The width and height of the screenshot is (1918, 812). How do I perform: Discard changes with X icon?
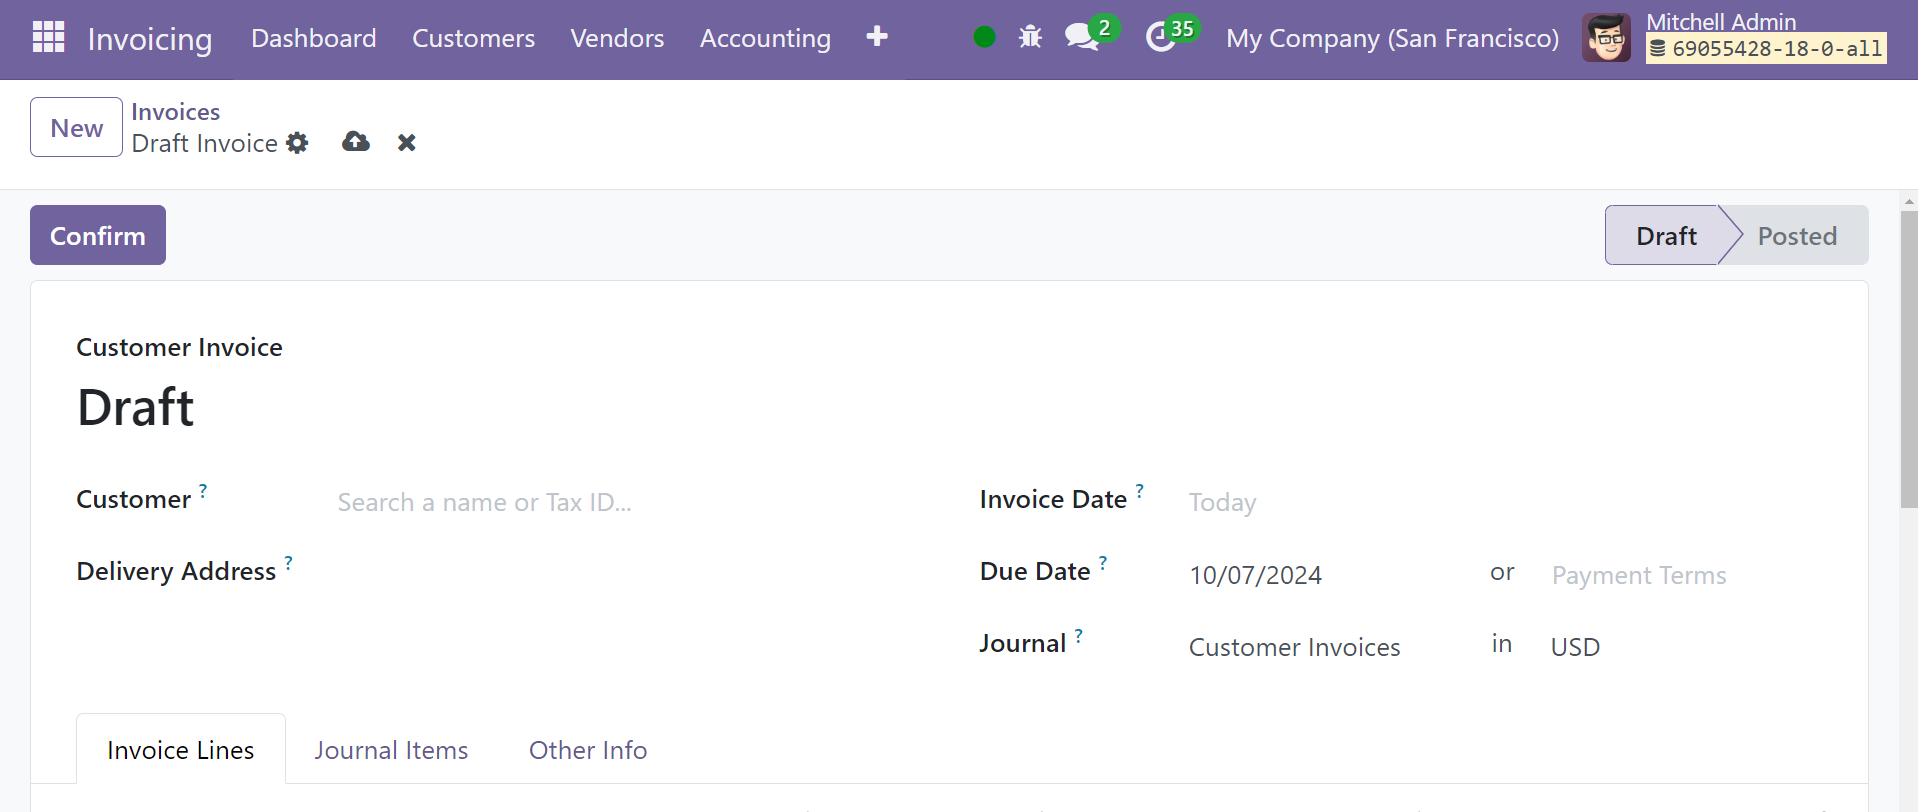(x=406, y=143)
